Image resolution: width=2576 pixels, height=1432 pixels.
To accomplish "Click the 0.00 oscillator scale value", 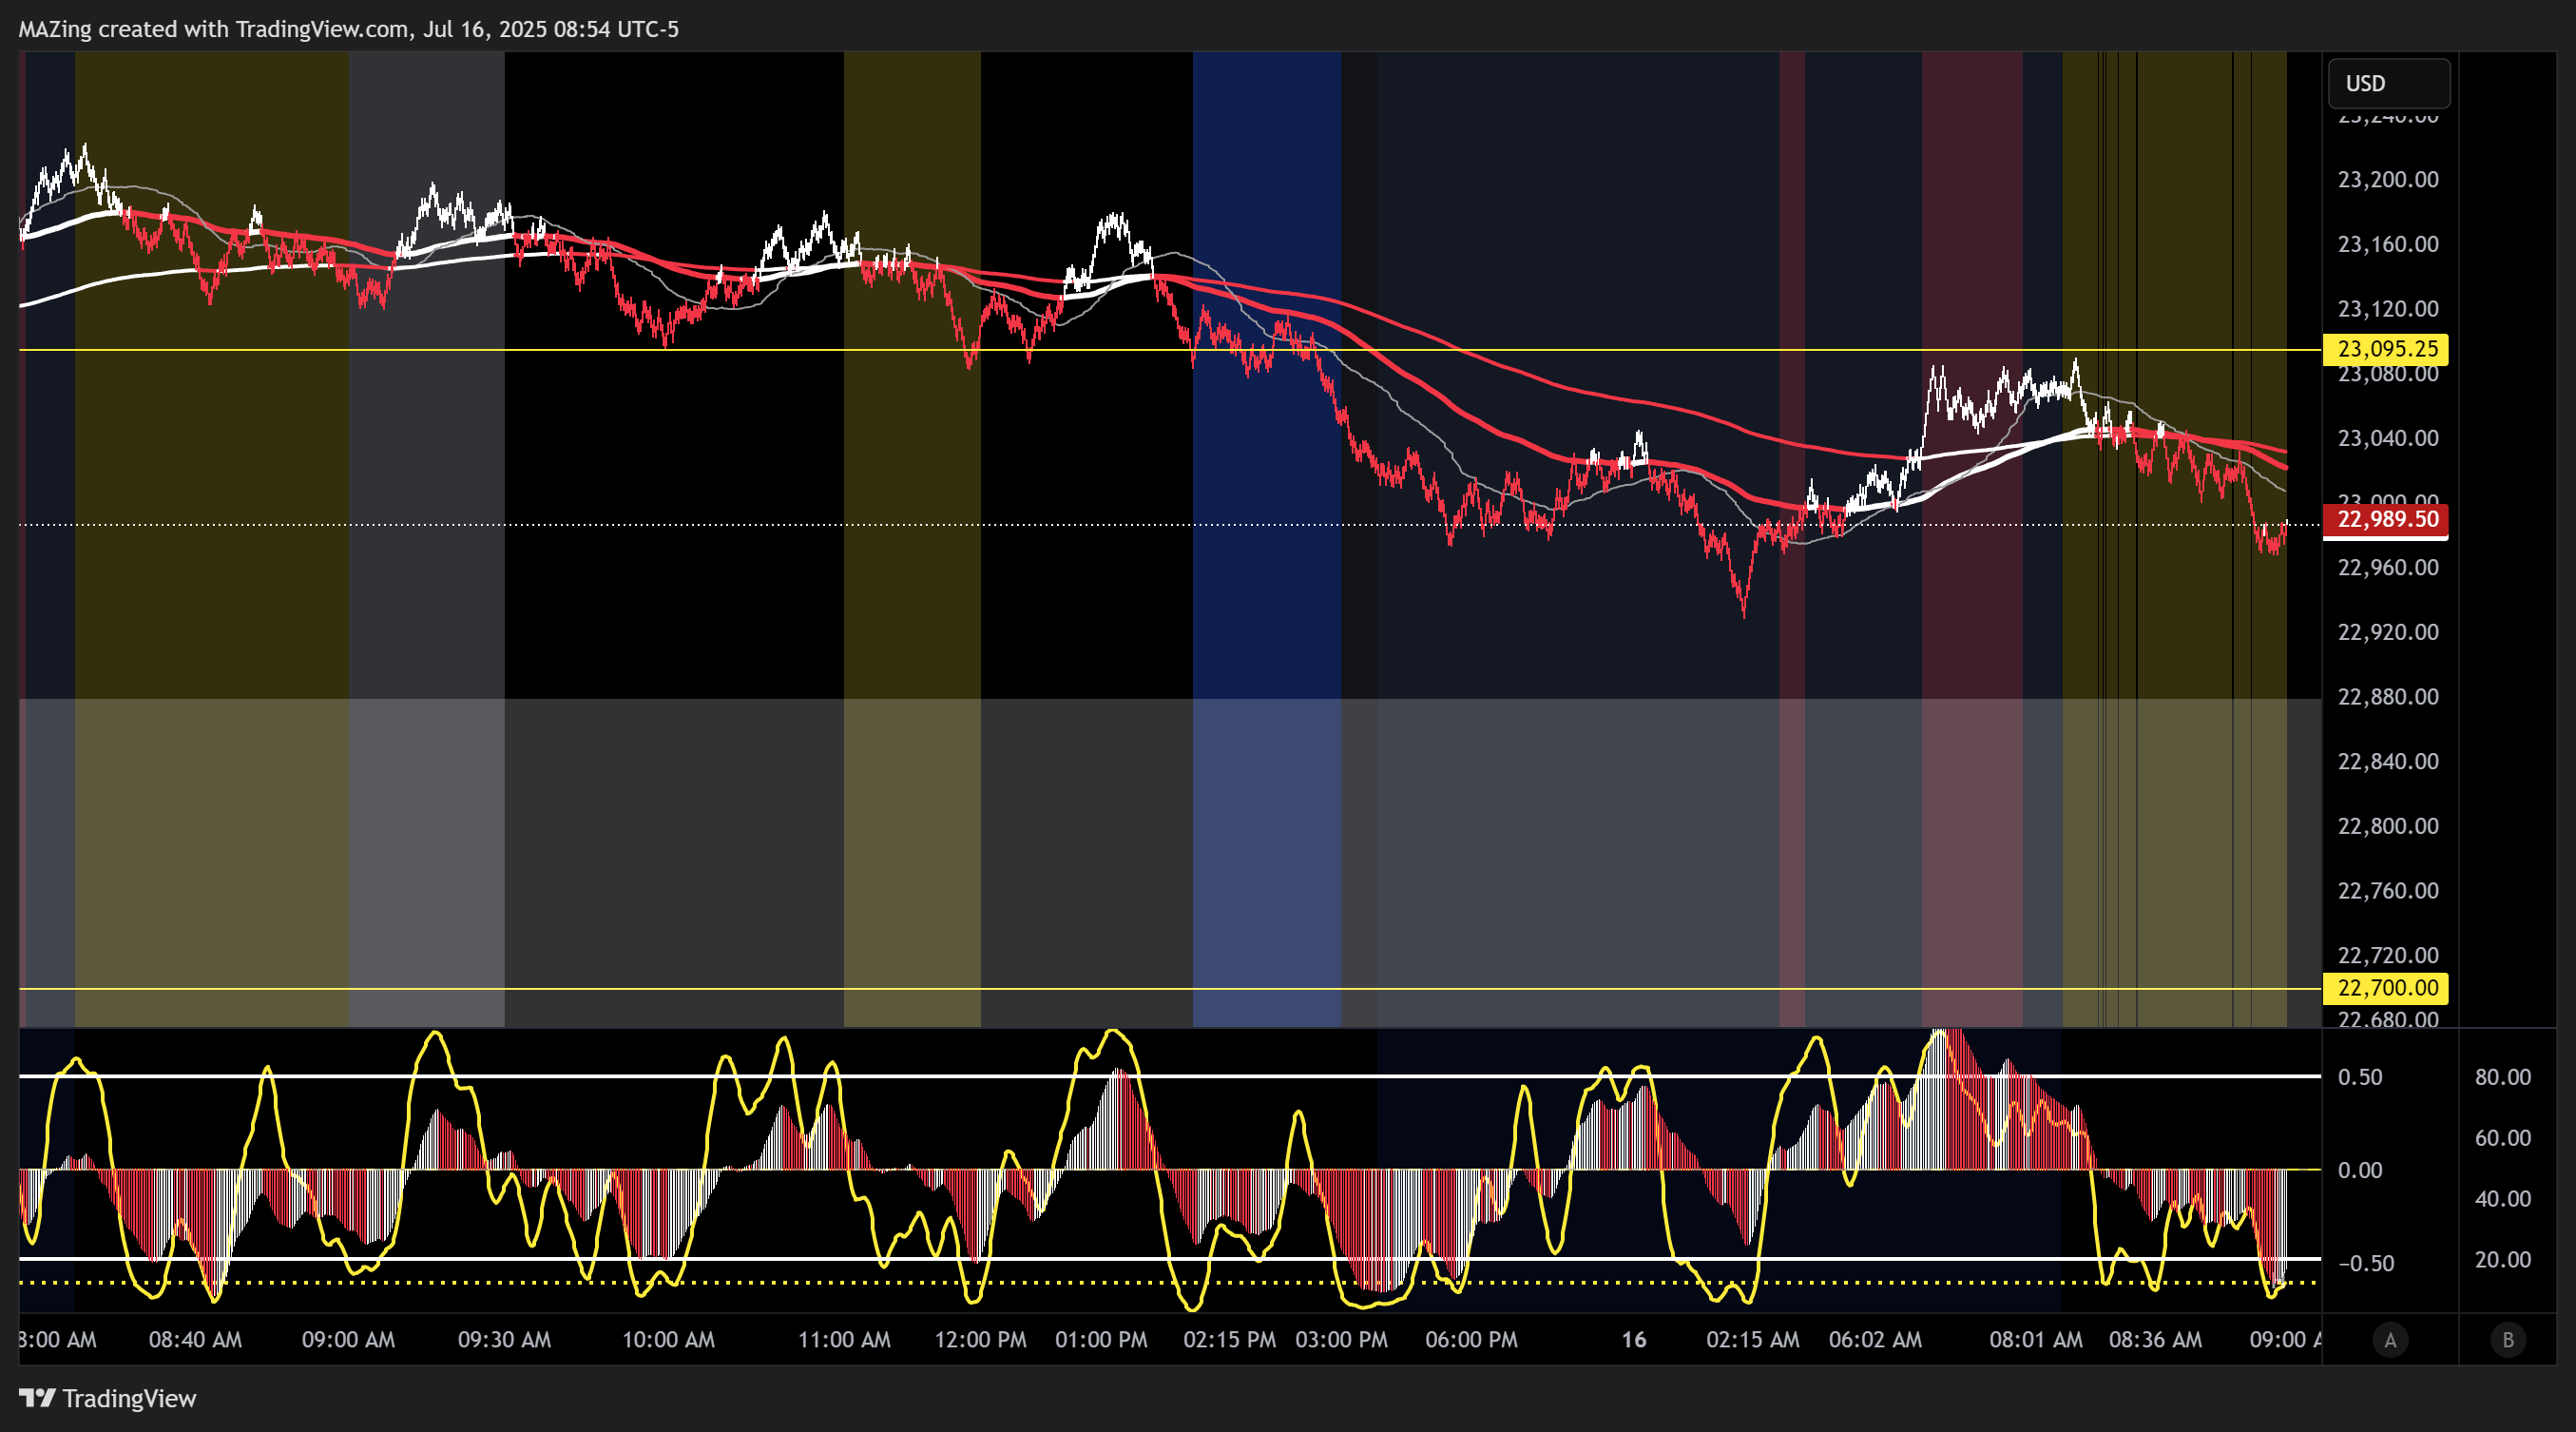I will [2359, 1170].
